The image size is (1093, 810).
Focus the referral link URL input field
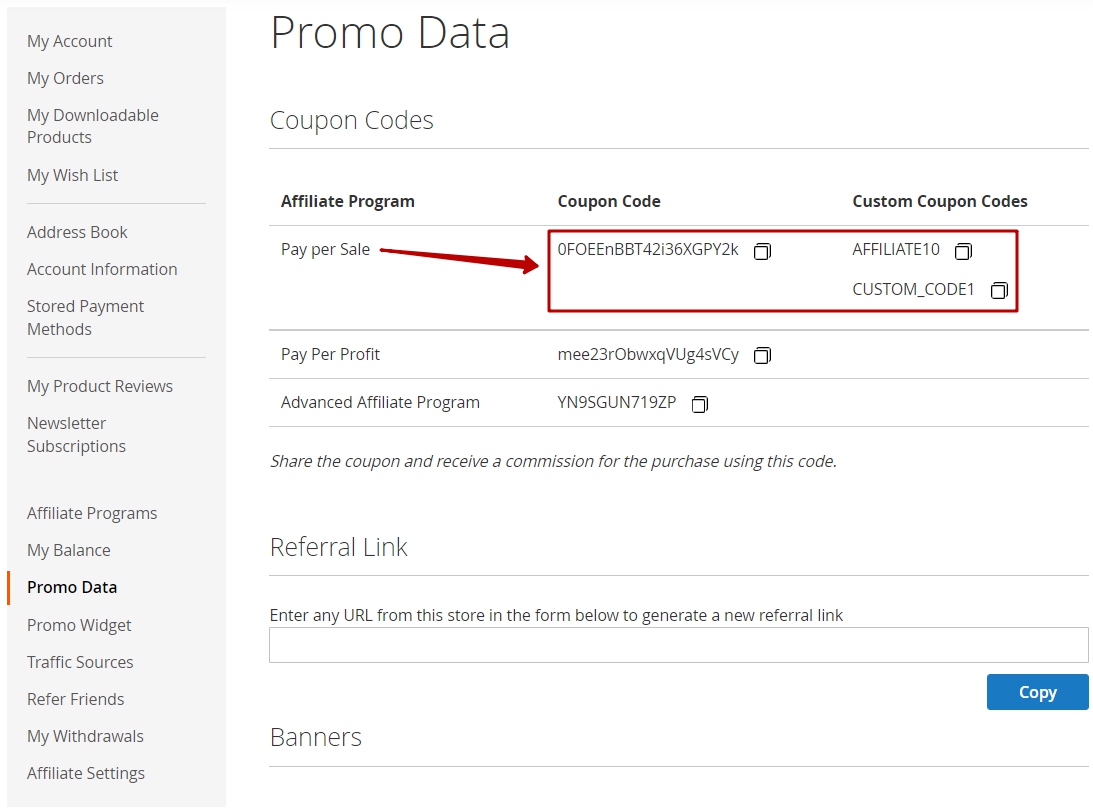(x=678, y=645)
